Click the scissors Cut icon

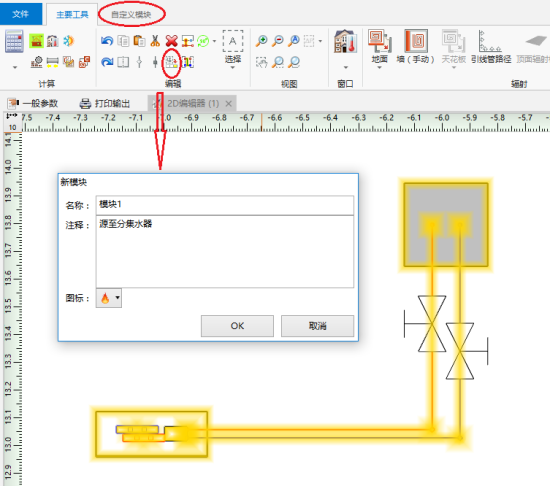(155, 41)
